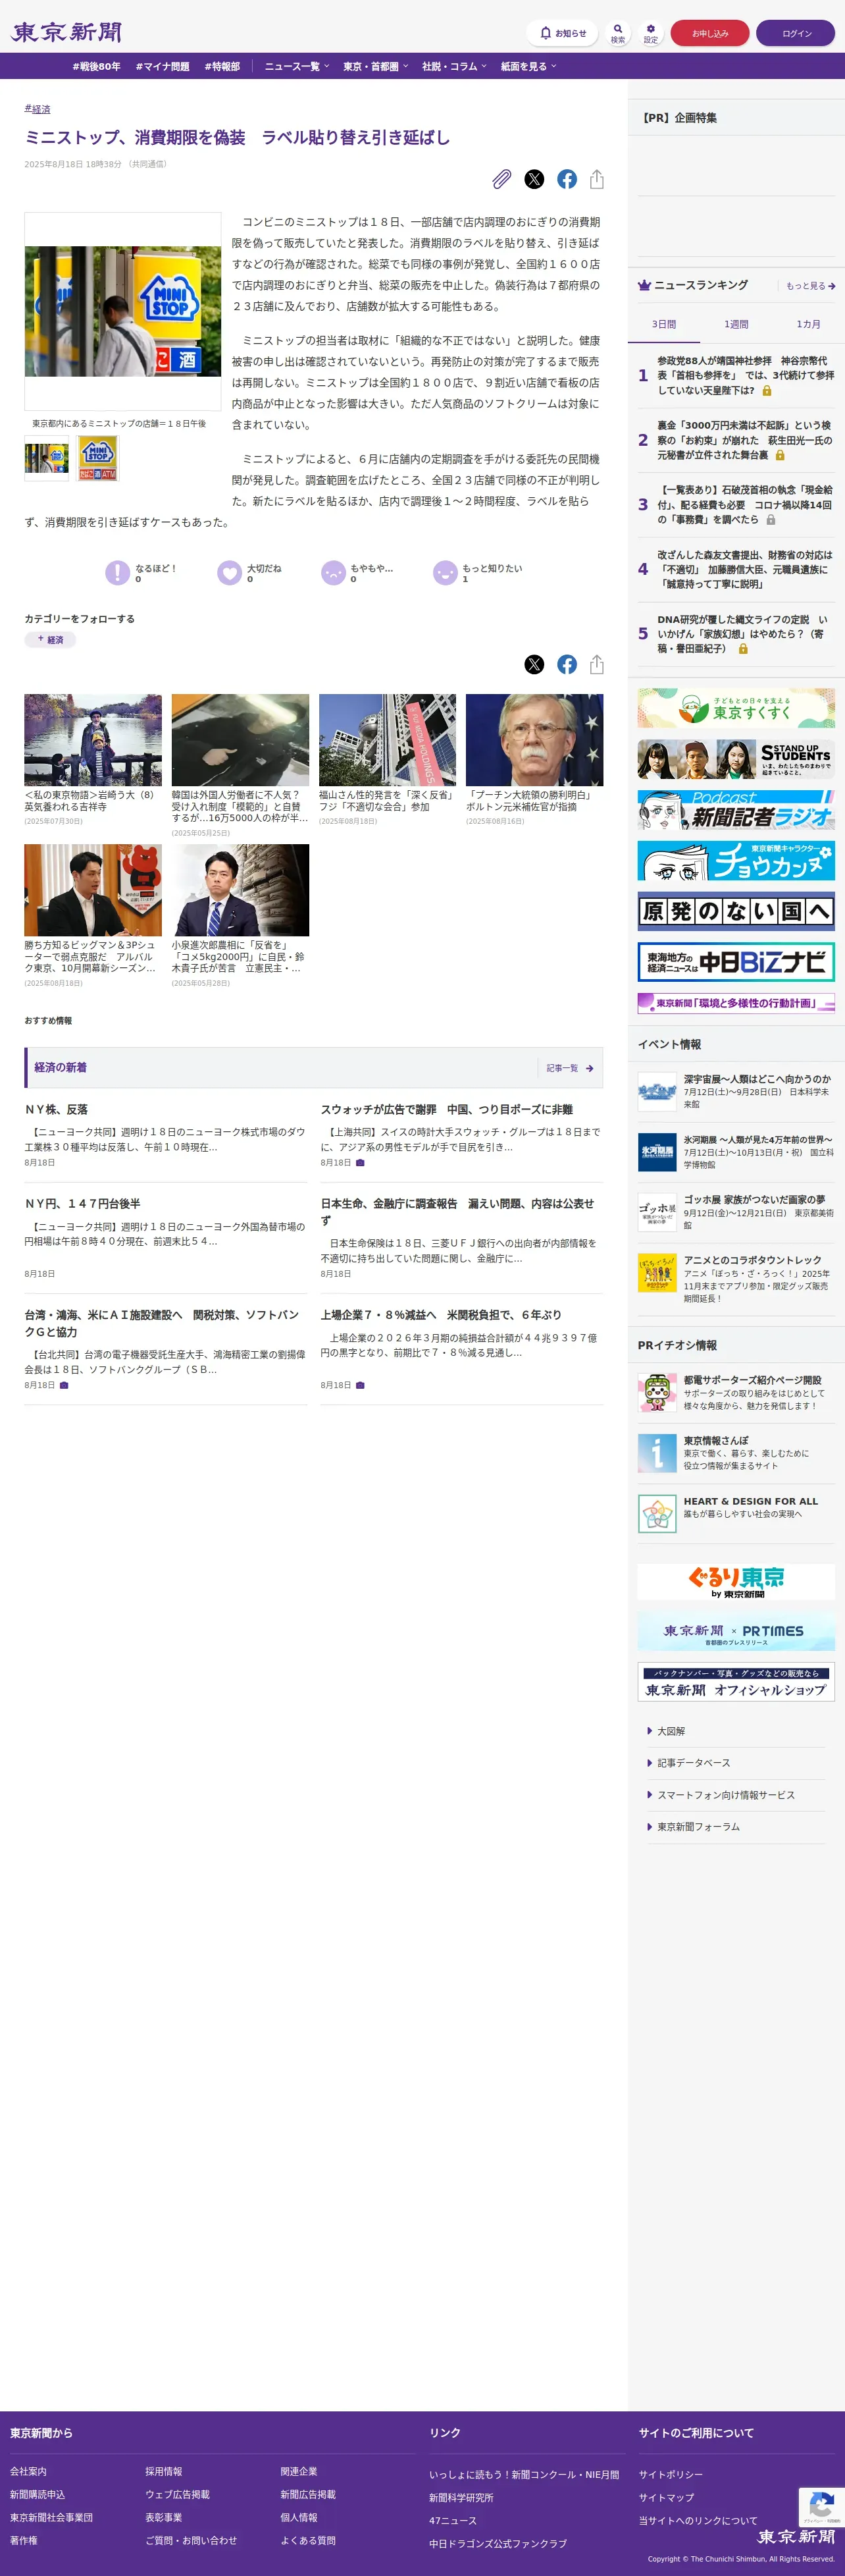Open the ぐるり東京 banner
Image resolution: width=845 pixels, height=2576 pixels.
pos(736,1582)
